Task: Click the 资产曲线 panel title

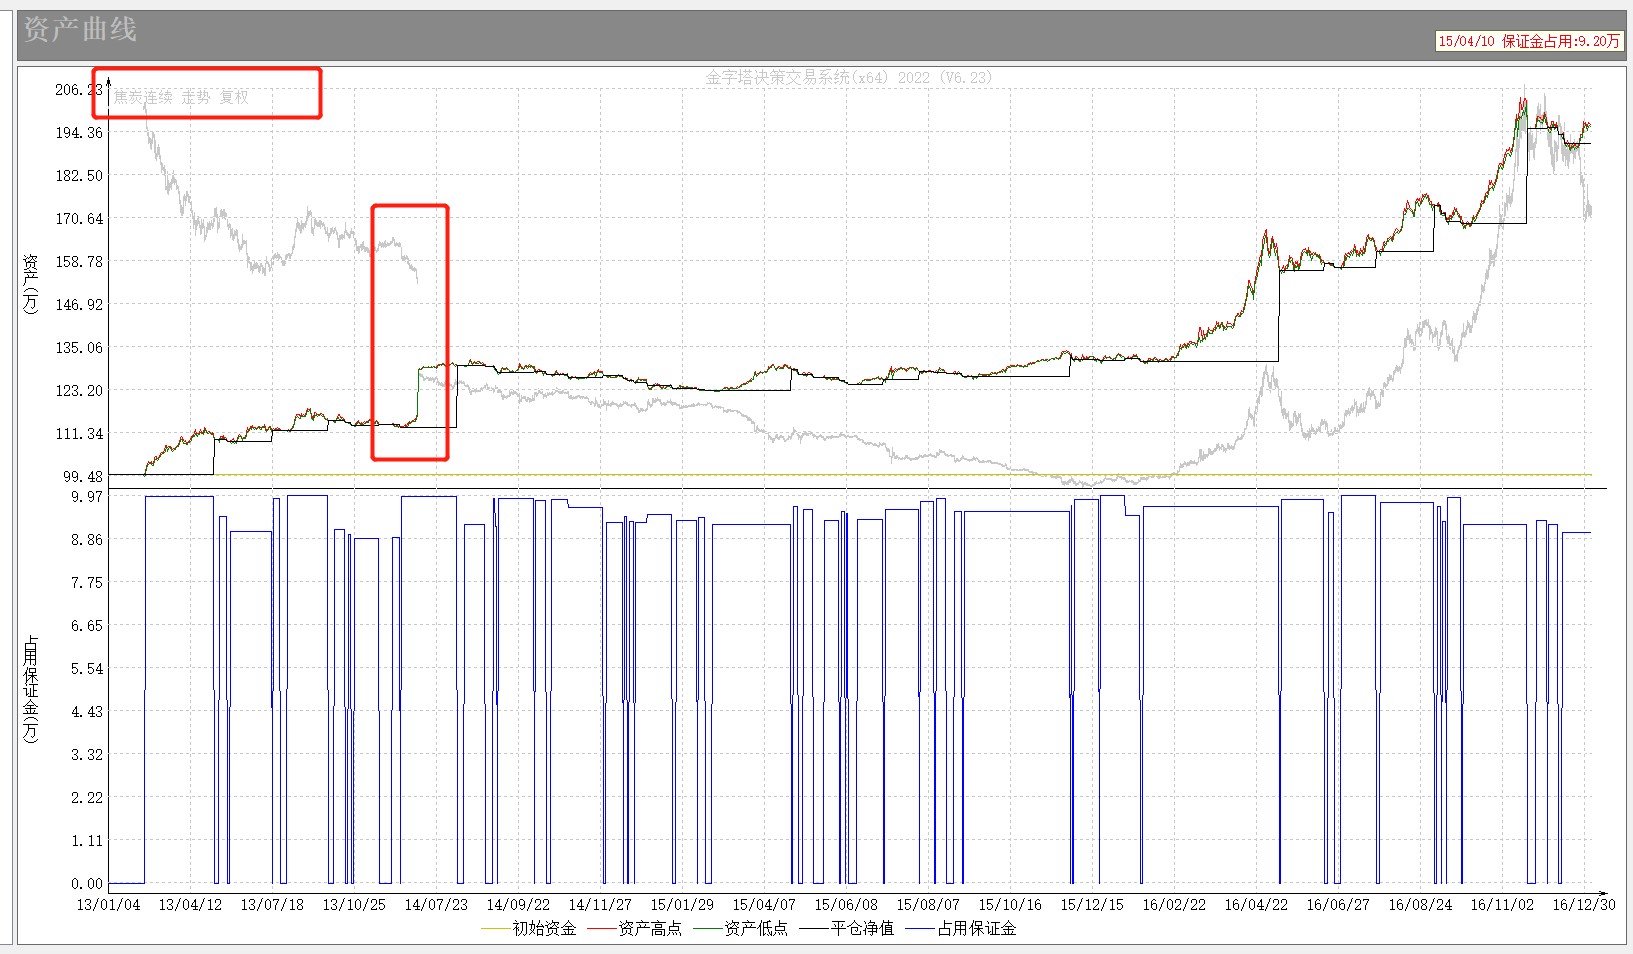Action: (80, 30)
